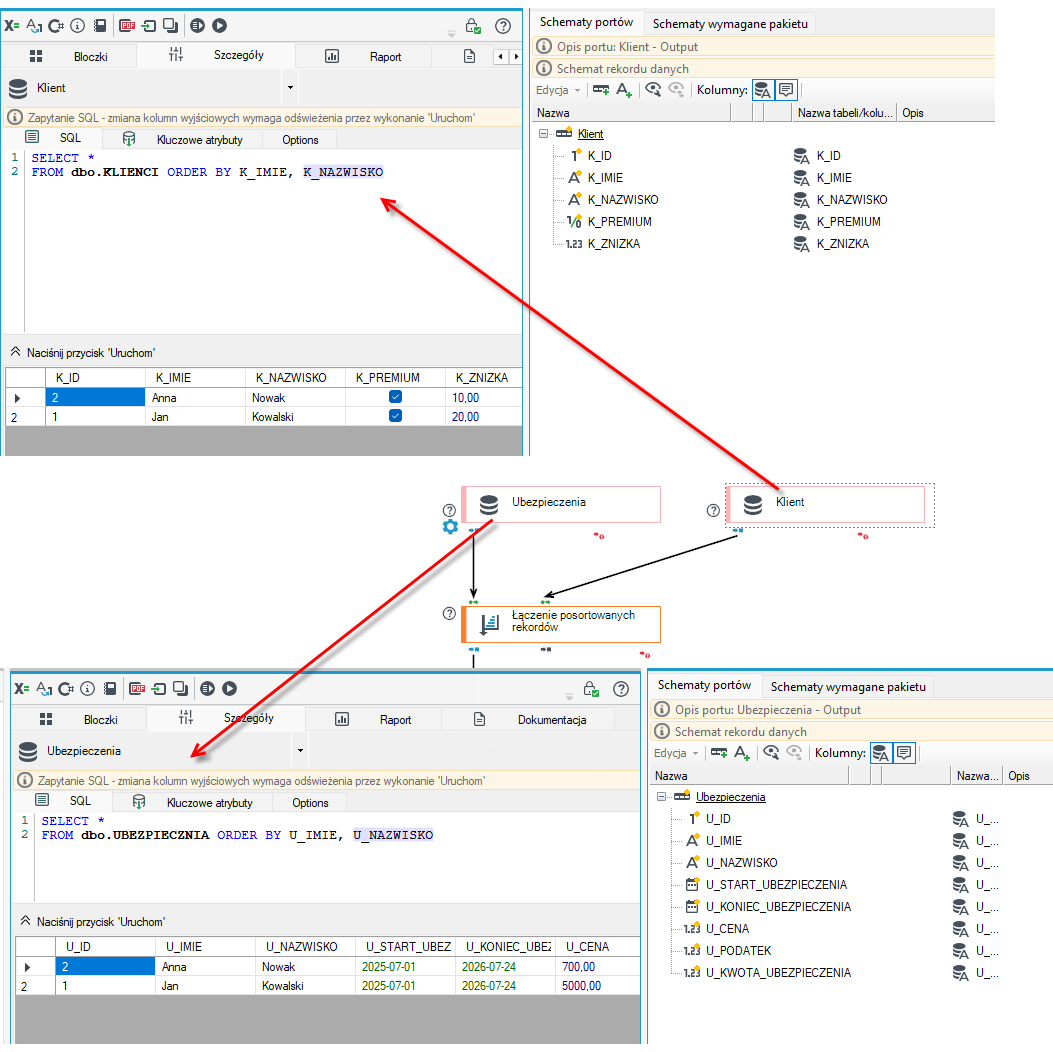The image size is (1053, 1052).
Task: Click the question mark beside Łączenie posortowanych rekordów block
Action: click(x=449, y=614)
